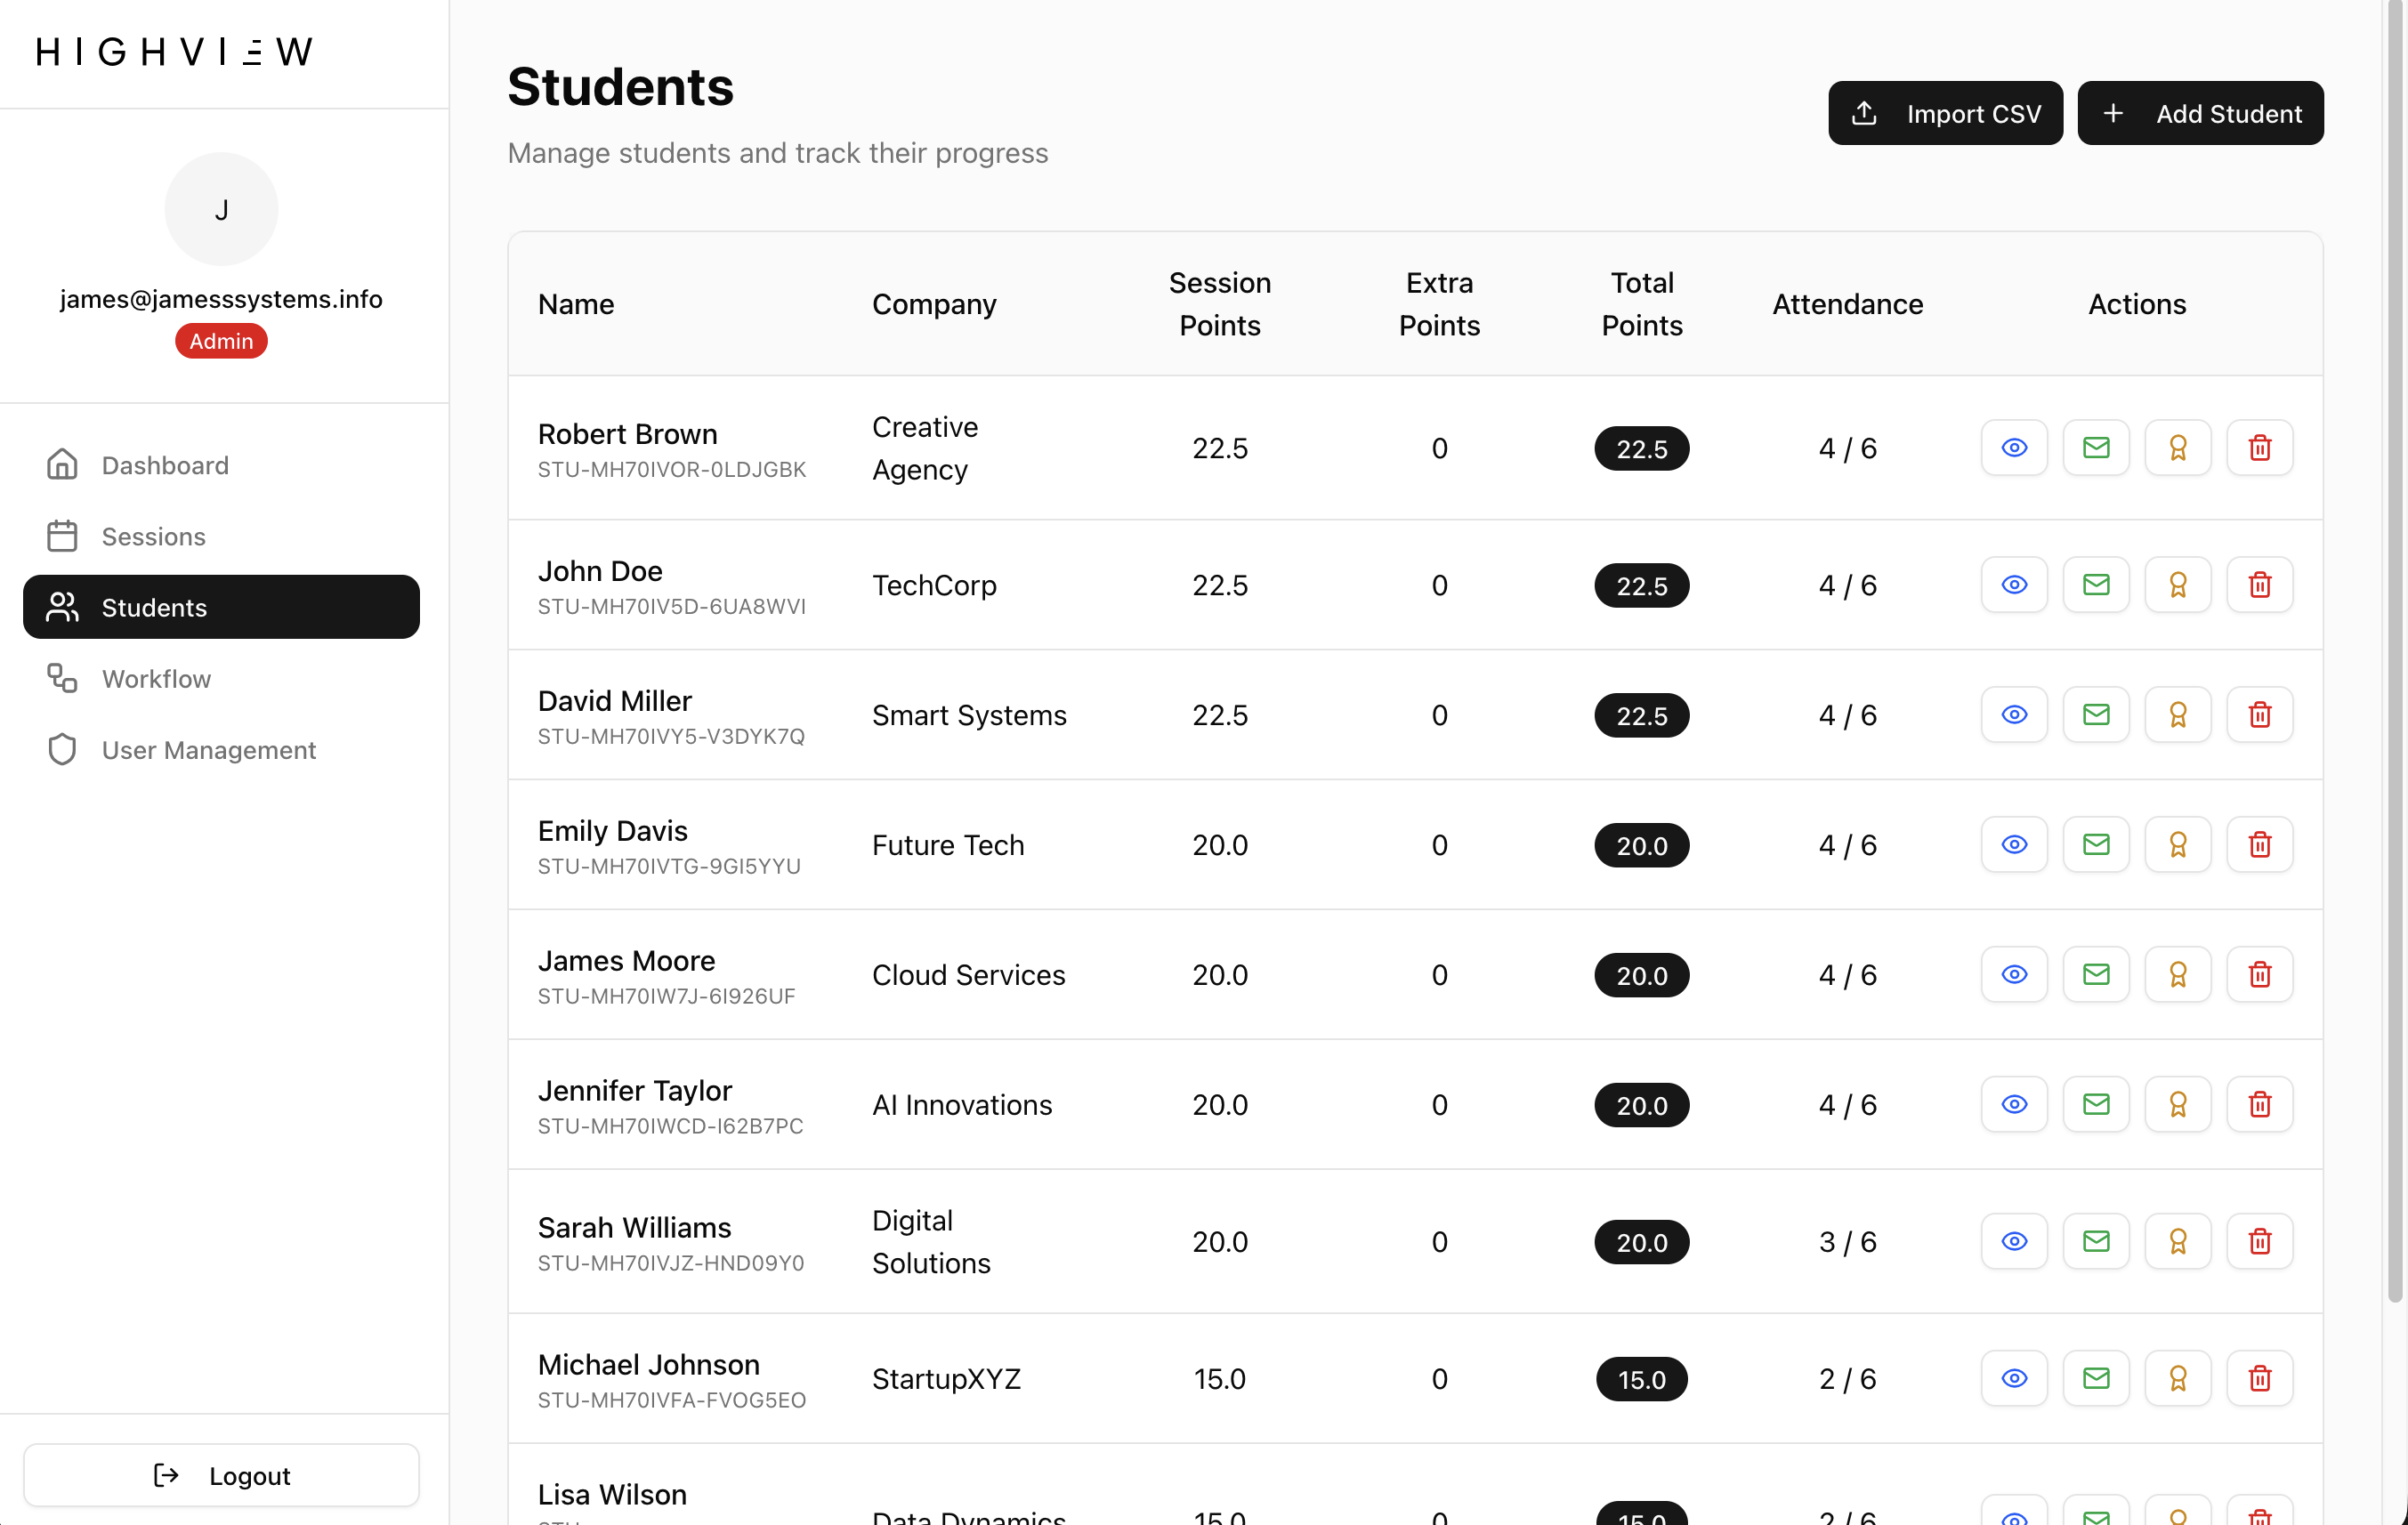
Task: Email Michael Johnson via envelope icon
Action: (2096, 1379)
